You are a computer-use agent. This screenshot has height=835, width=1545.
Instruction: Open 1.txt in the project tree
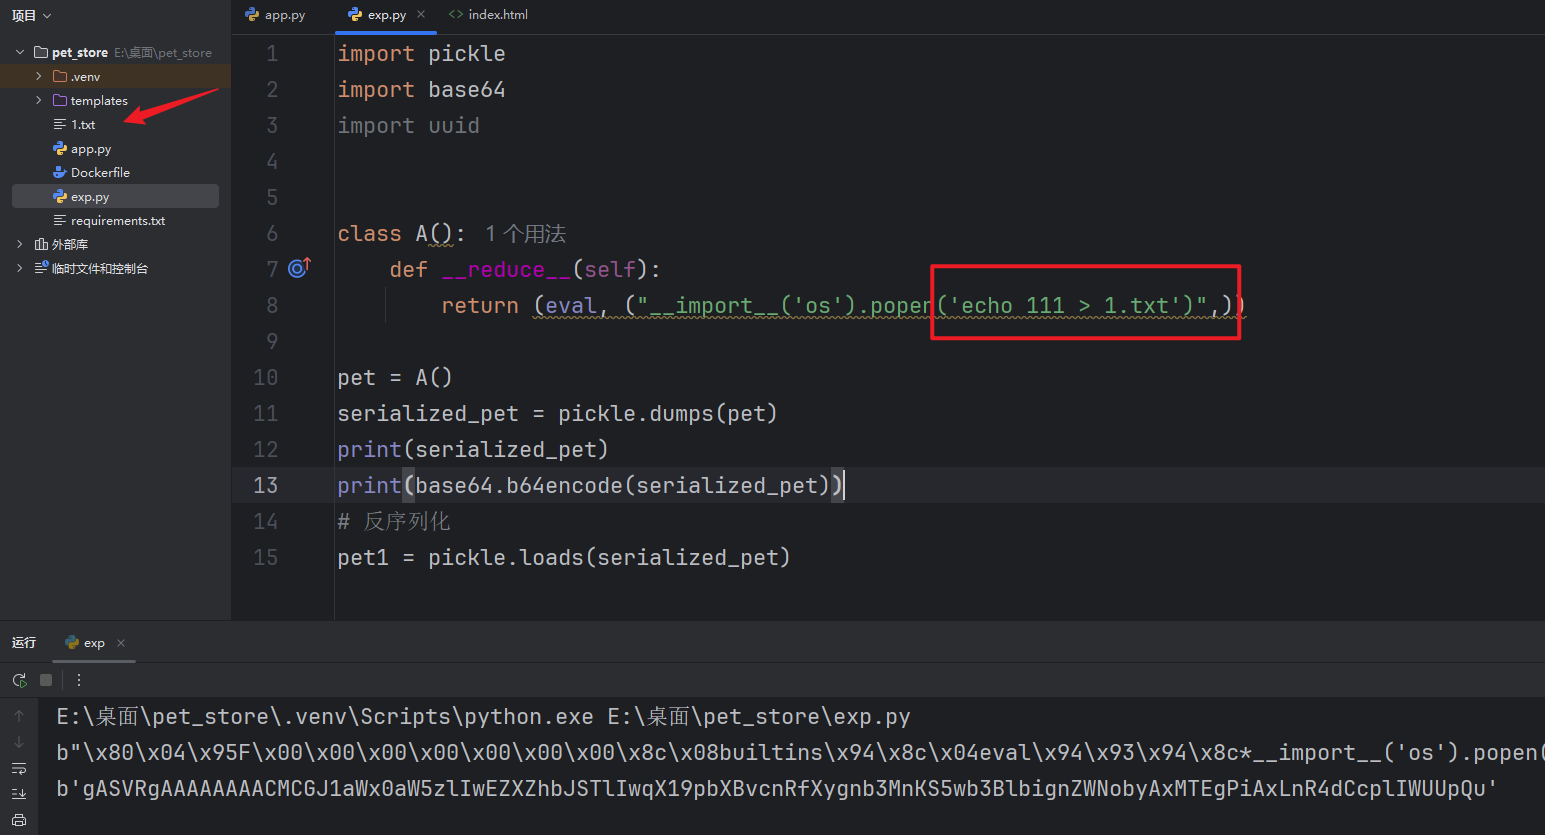pos(83,125)
